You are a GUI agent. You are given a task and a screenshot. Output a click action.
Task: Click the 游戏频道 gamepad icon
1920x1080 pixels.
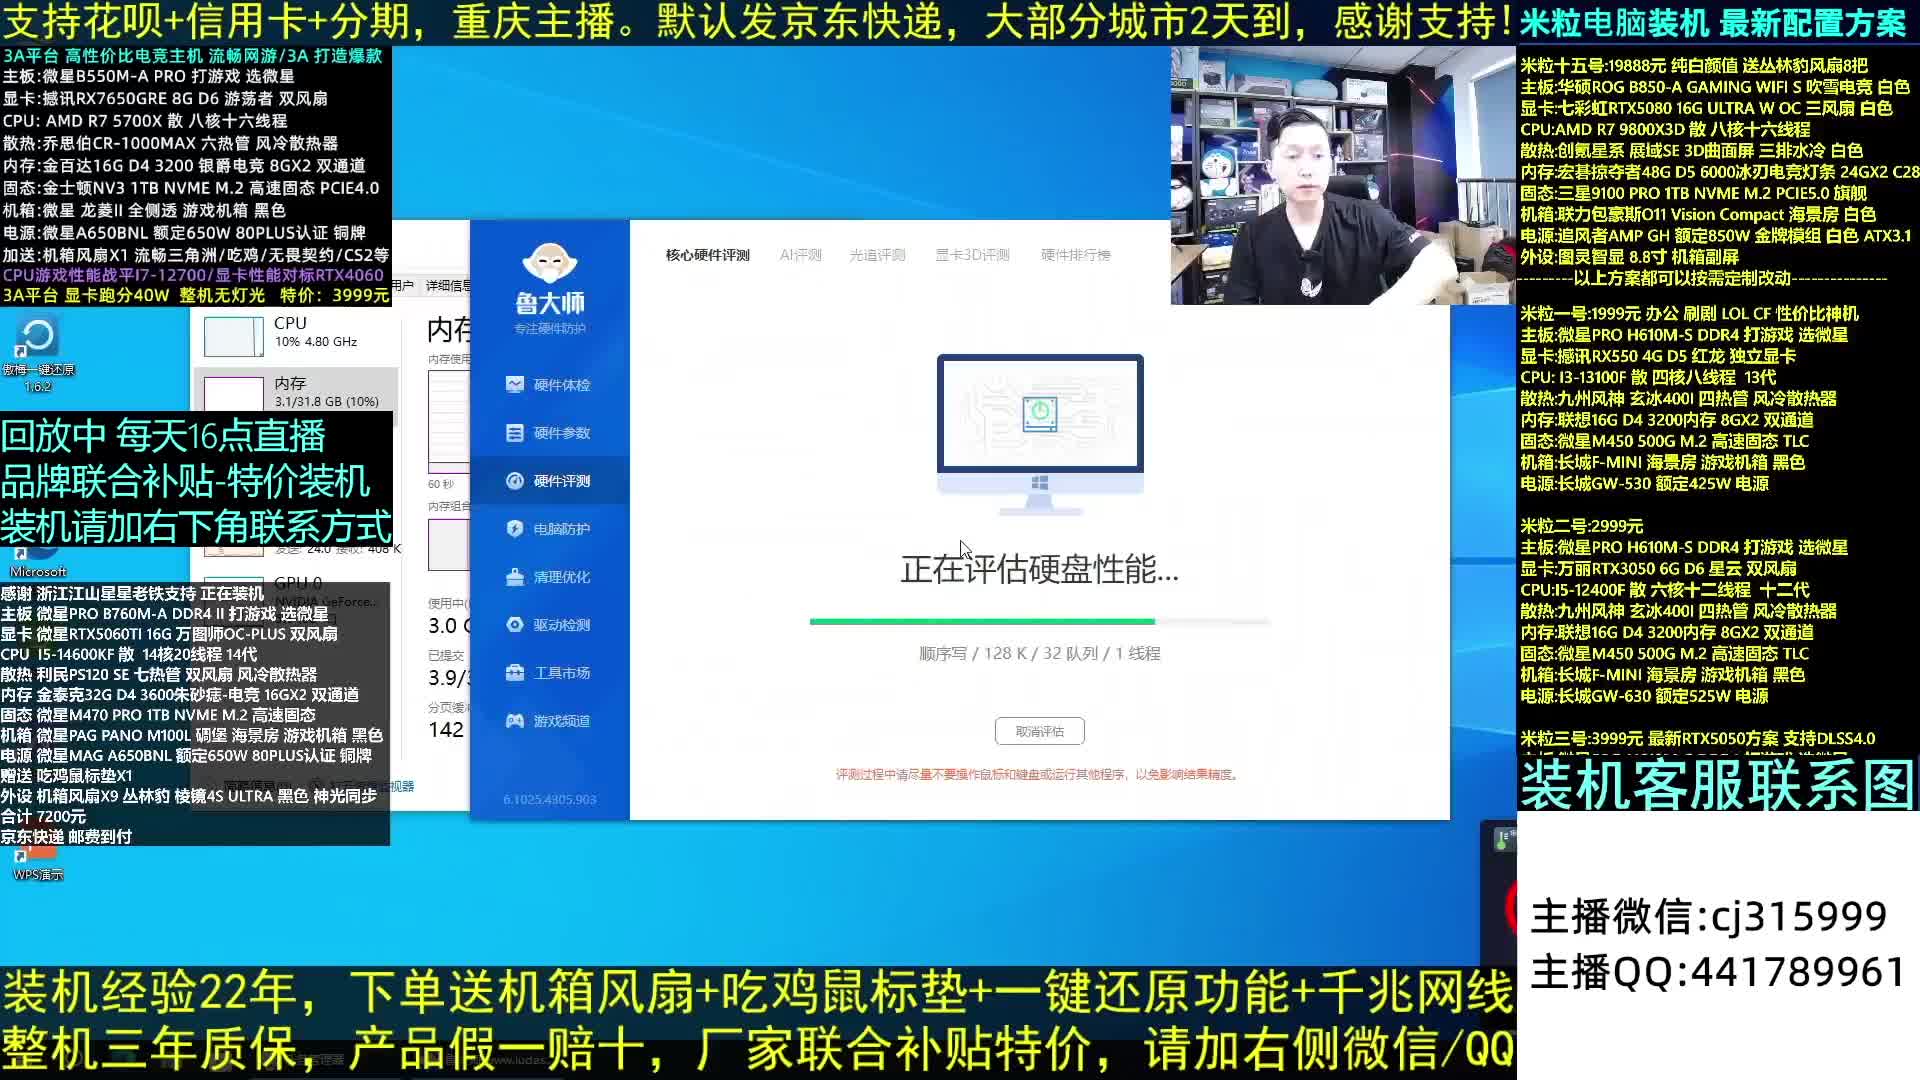[x=515, y=720]
